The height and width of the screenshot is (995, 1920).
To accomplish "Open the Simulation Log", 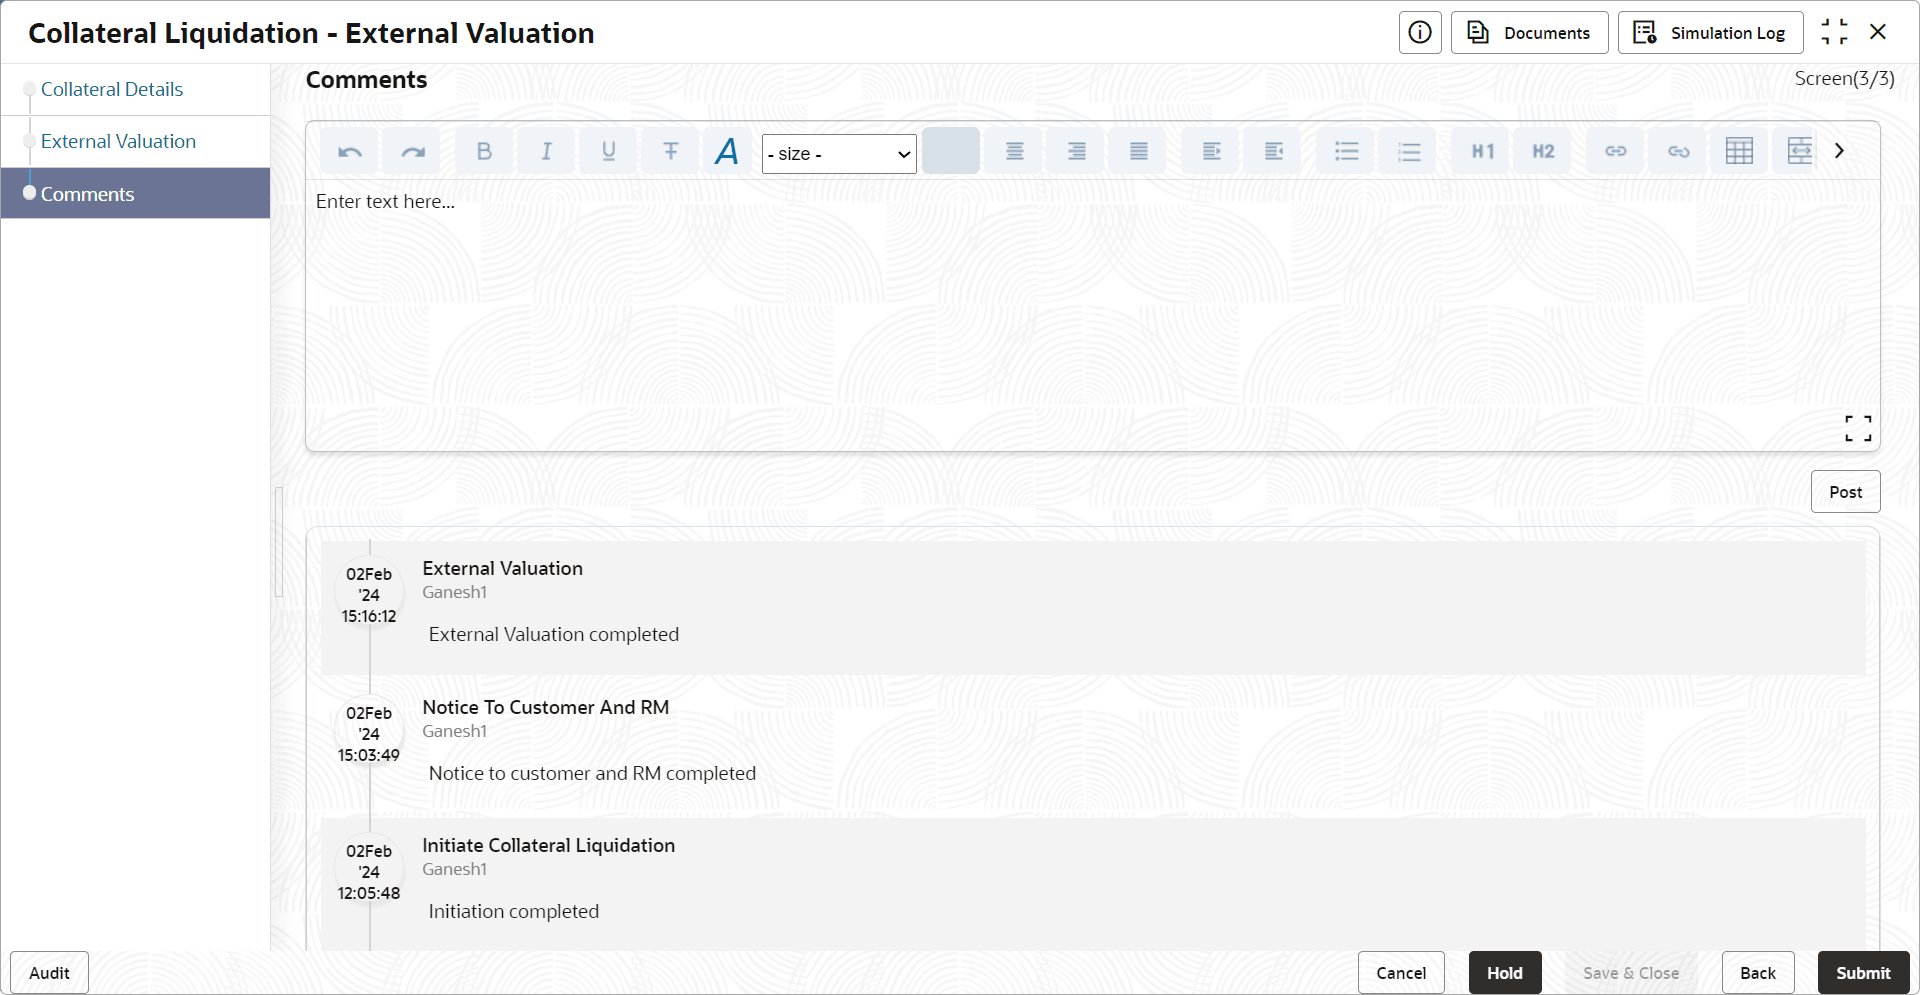I will 1710,33.
